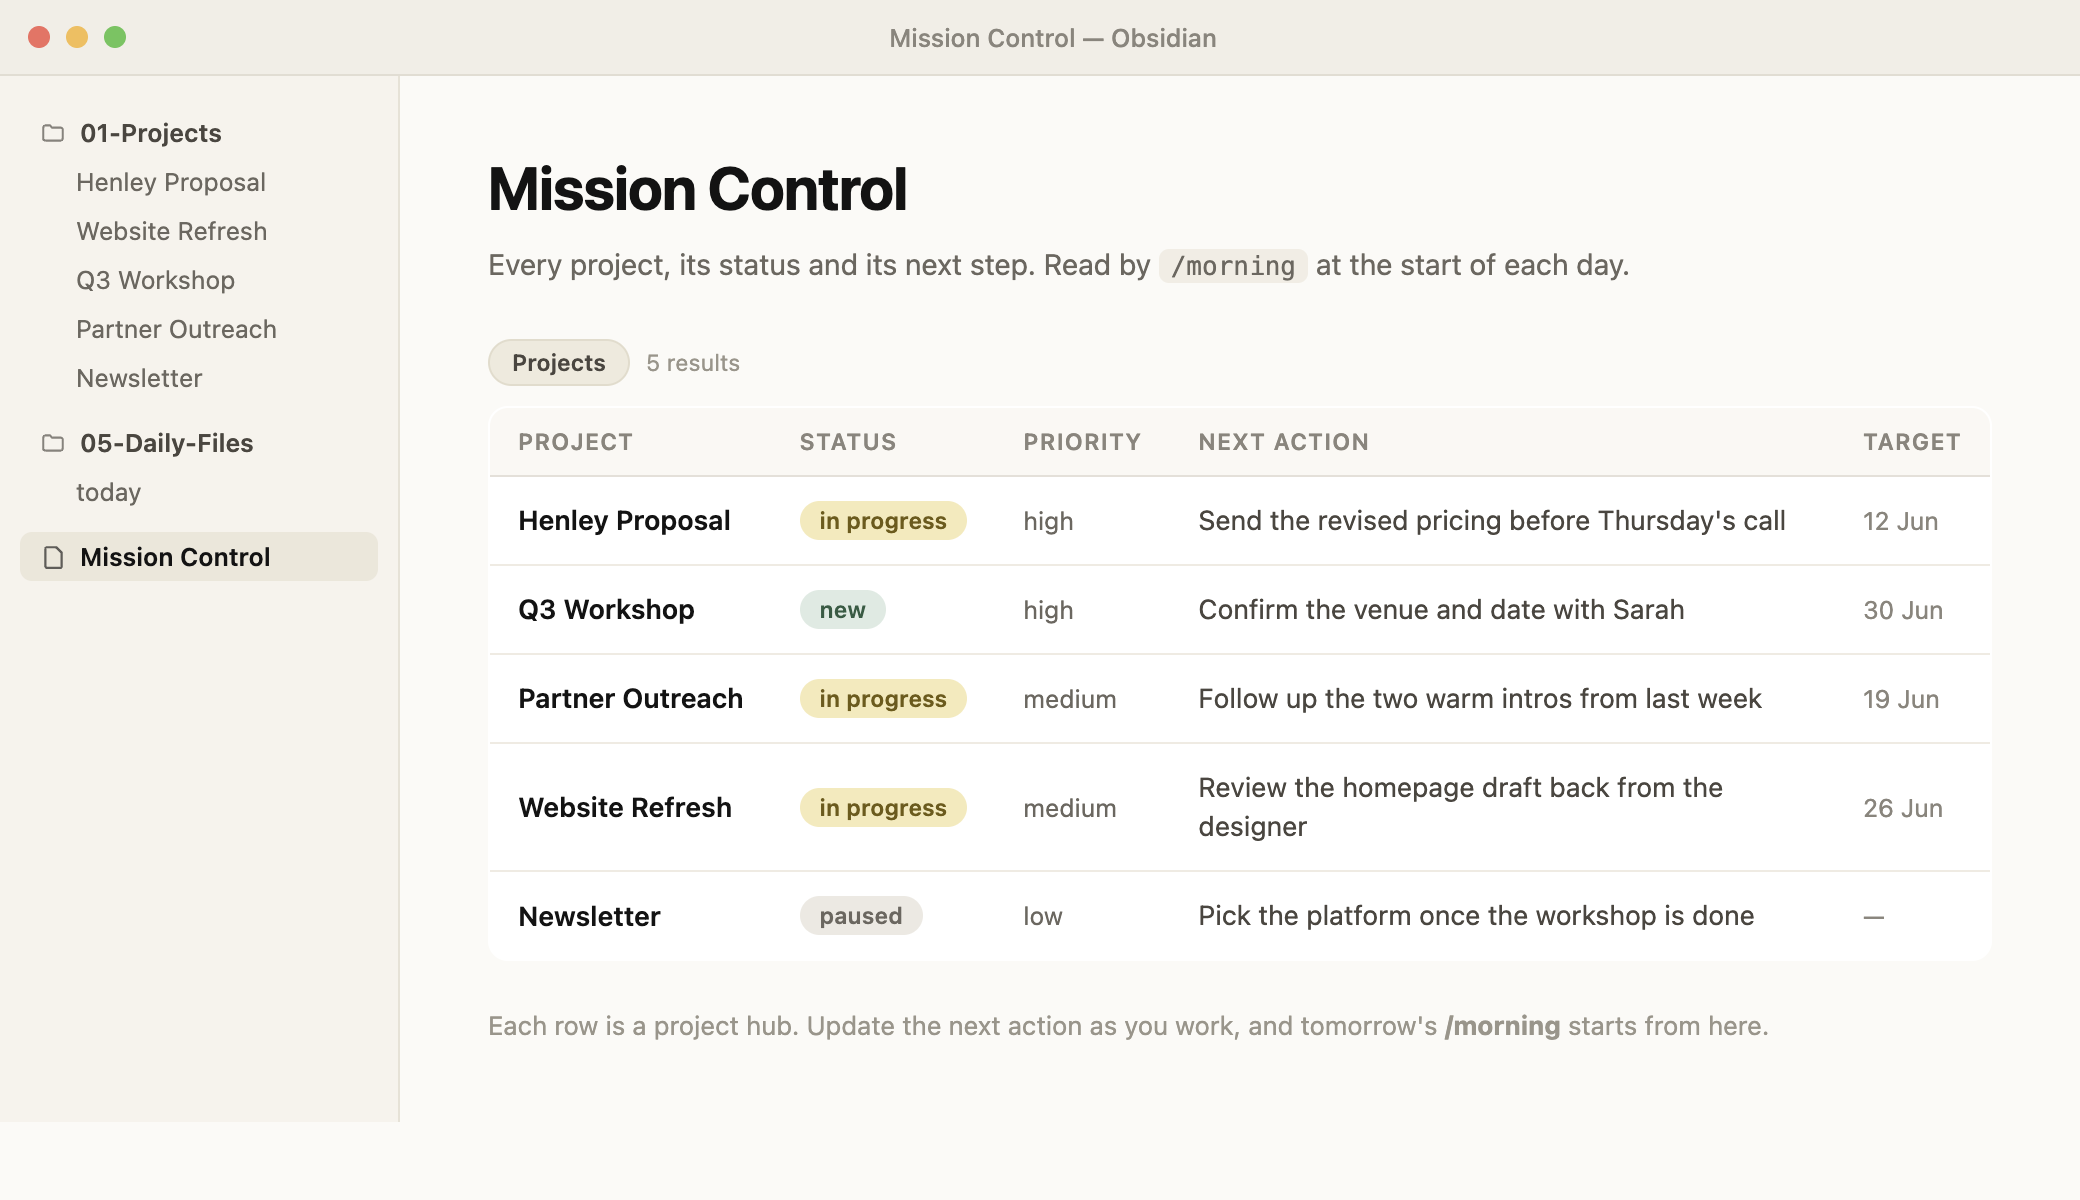Open Website Refresh note in sidebar
The image size is (2080, 1200).
(172, 231)
